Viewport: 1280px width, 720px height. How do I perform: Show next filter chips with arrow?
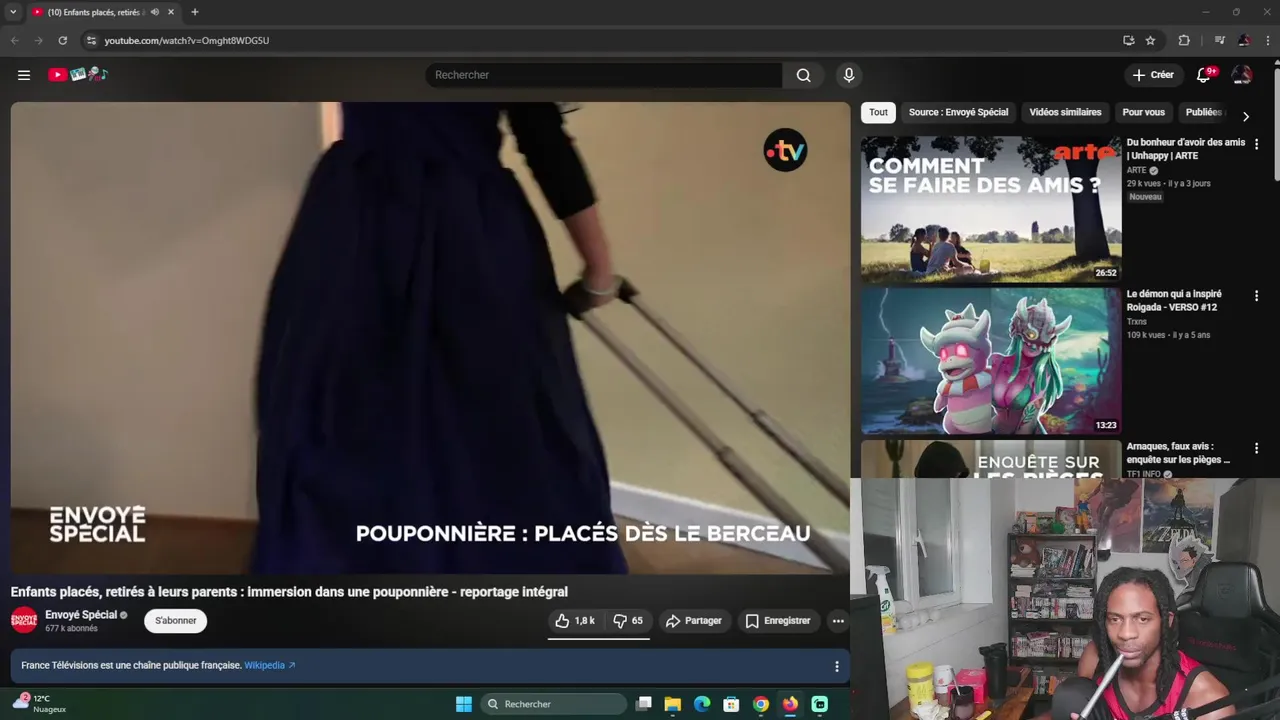pos(1245,116)
